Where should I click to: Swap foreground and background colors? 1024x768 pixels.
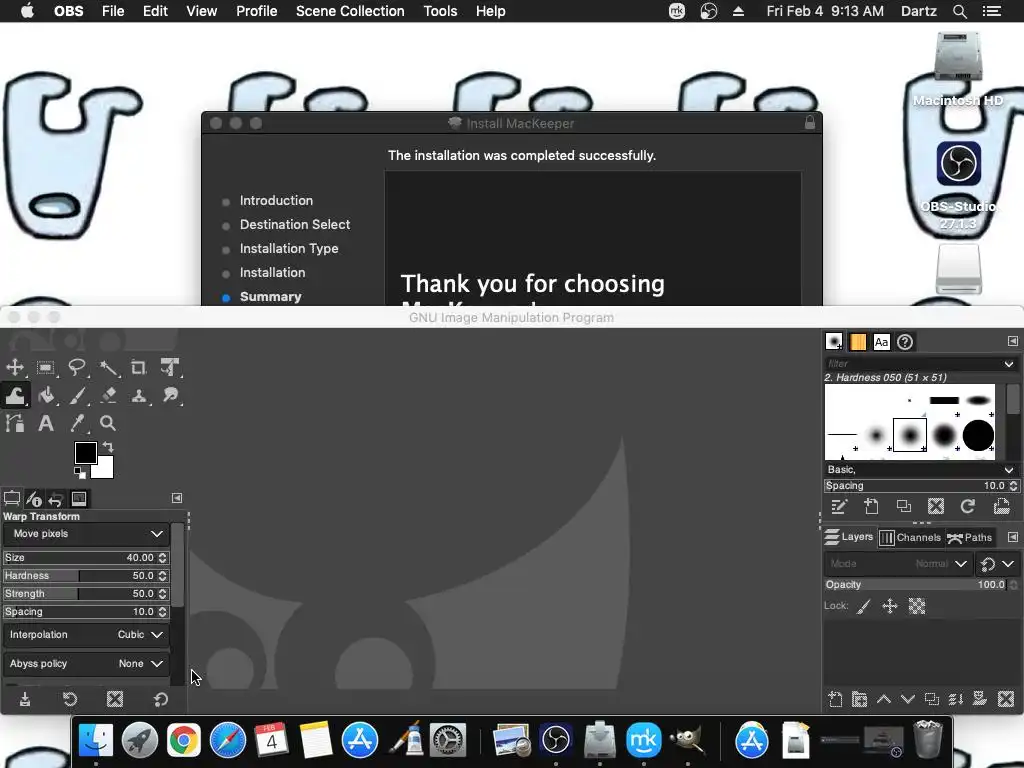[x=108, y=447]
